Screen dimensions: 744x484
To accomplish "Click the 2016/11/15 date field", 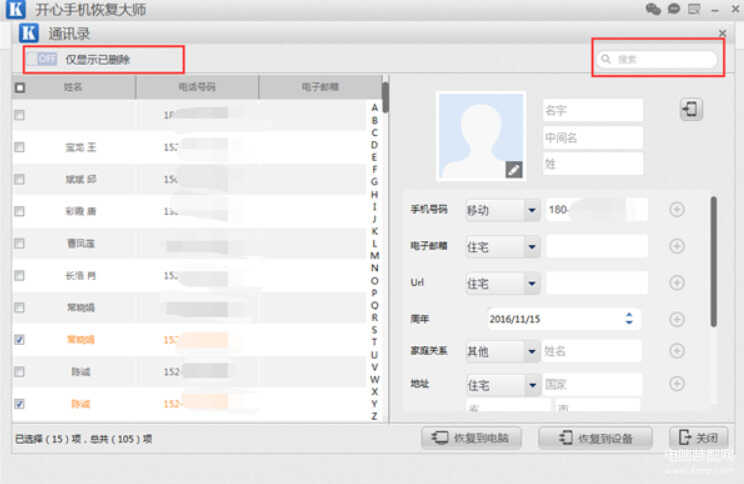I will coord(564,319).
